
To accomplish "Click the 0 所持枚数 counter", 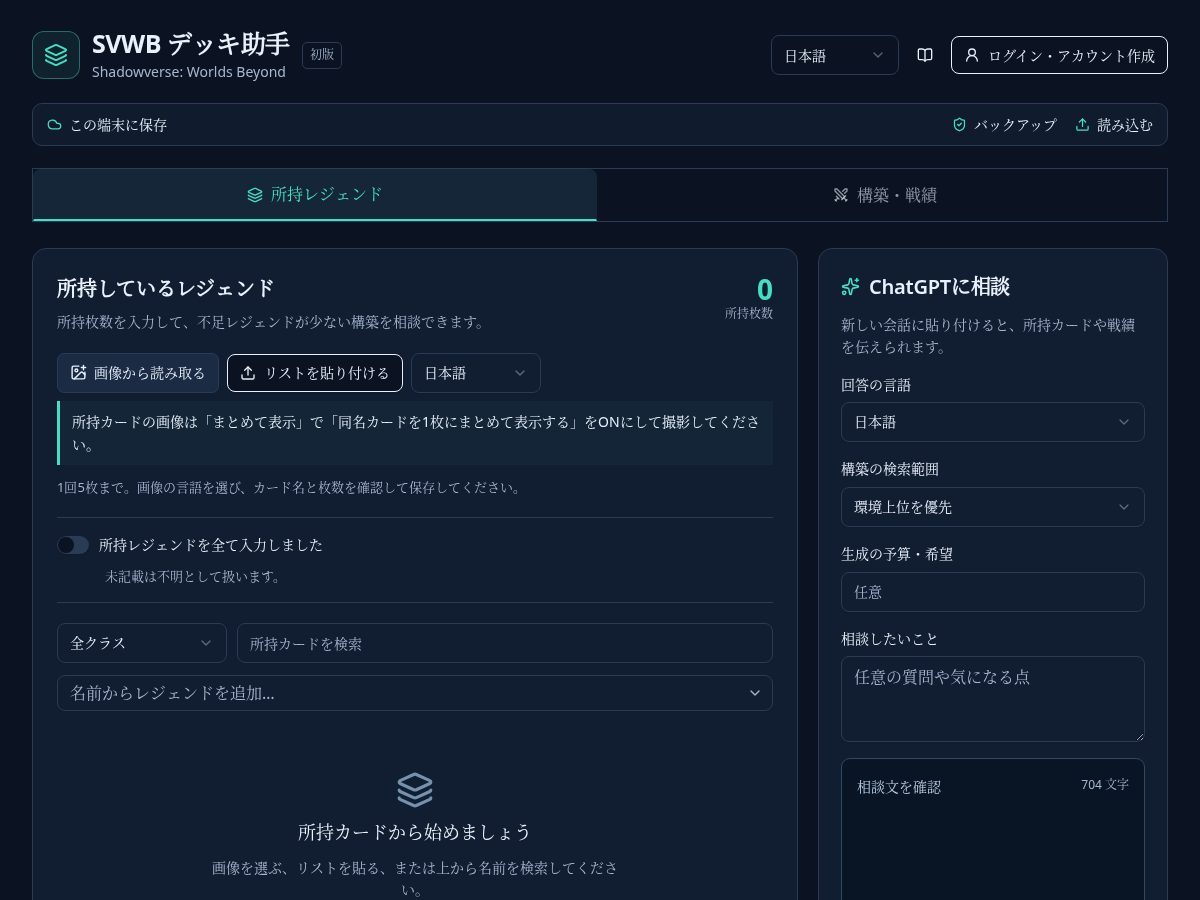I will point(749,298).
